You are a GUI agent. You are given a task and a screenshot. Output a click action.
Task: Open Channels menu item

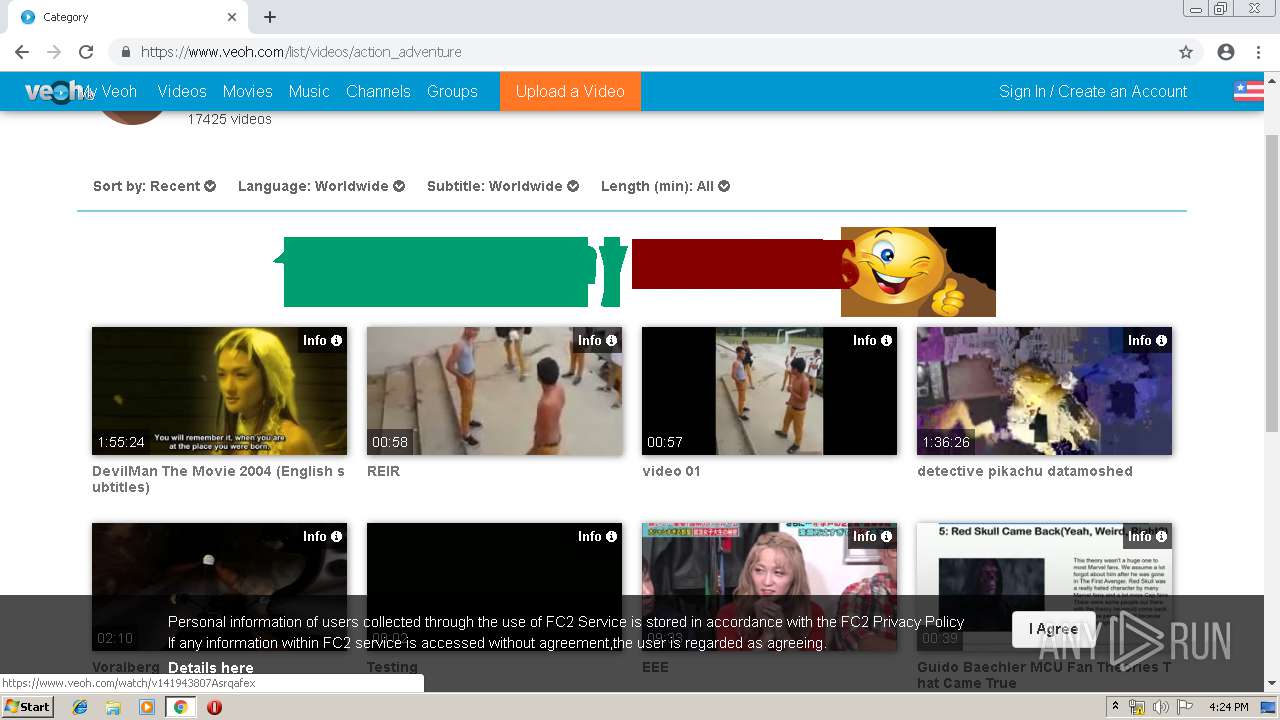point(378,91)
